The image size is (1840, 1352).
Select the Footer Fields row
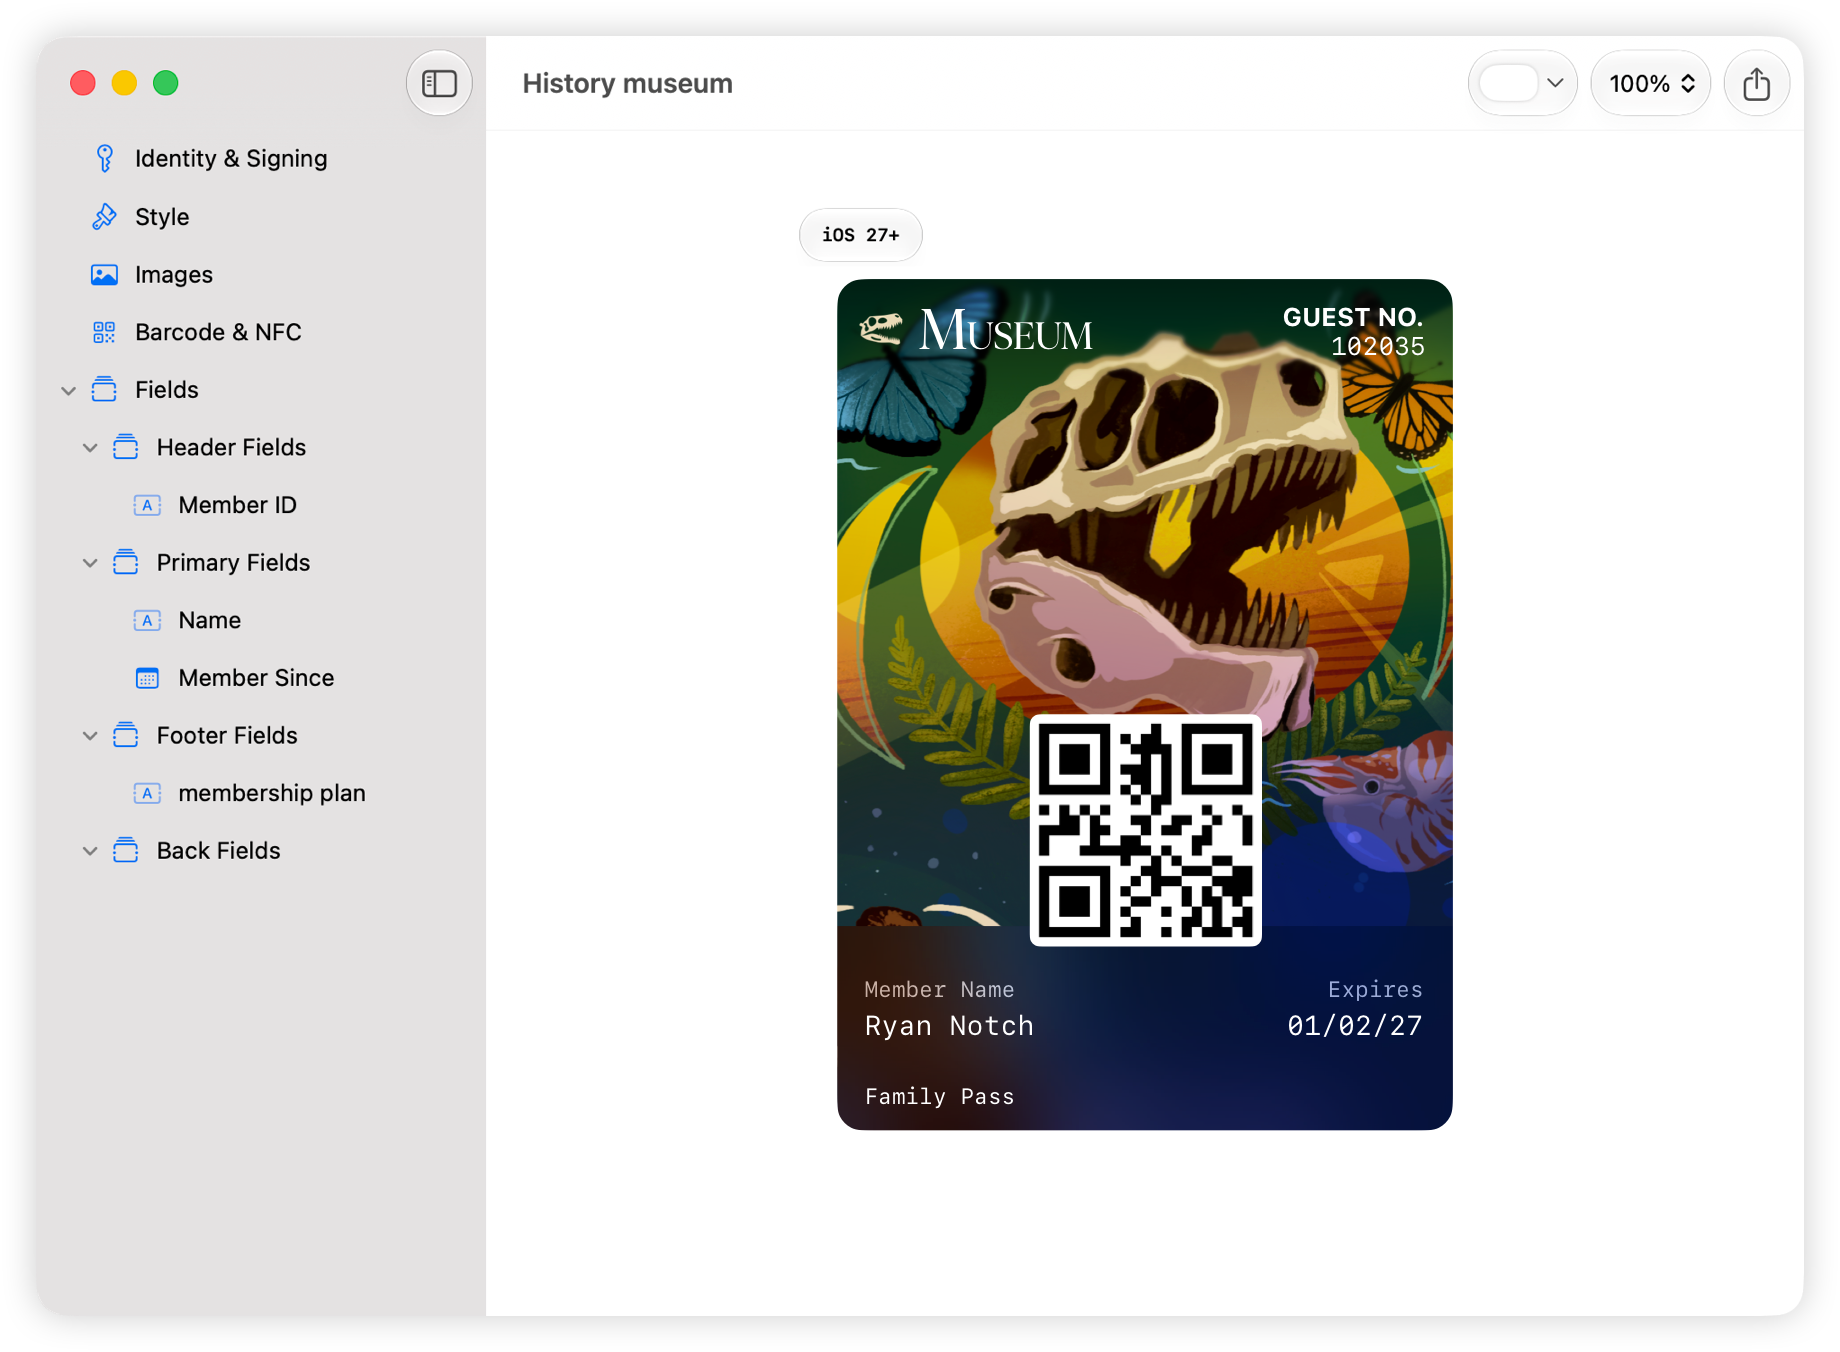coord(260,735)
